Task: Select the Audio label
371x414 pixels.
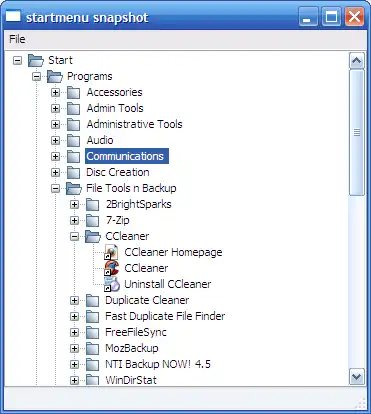Action: (100, 140)
